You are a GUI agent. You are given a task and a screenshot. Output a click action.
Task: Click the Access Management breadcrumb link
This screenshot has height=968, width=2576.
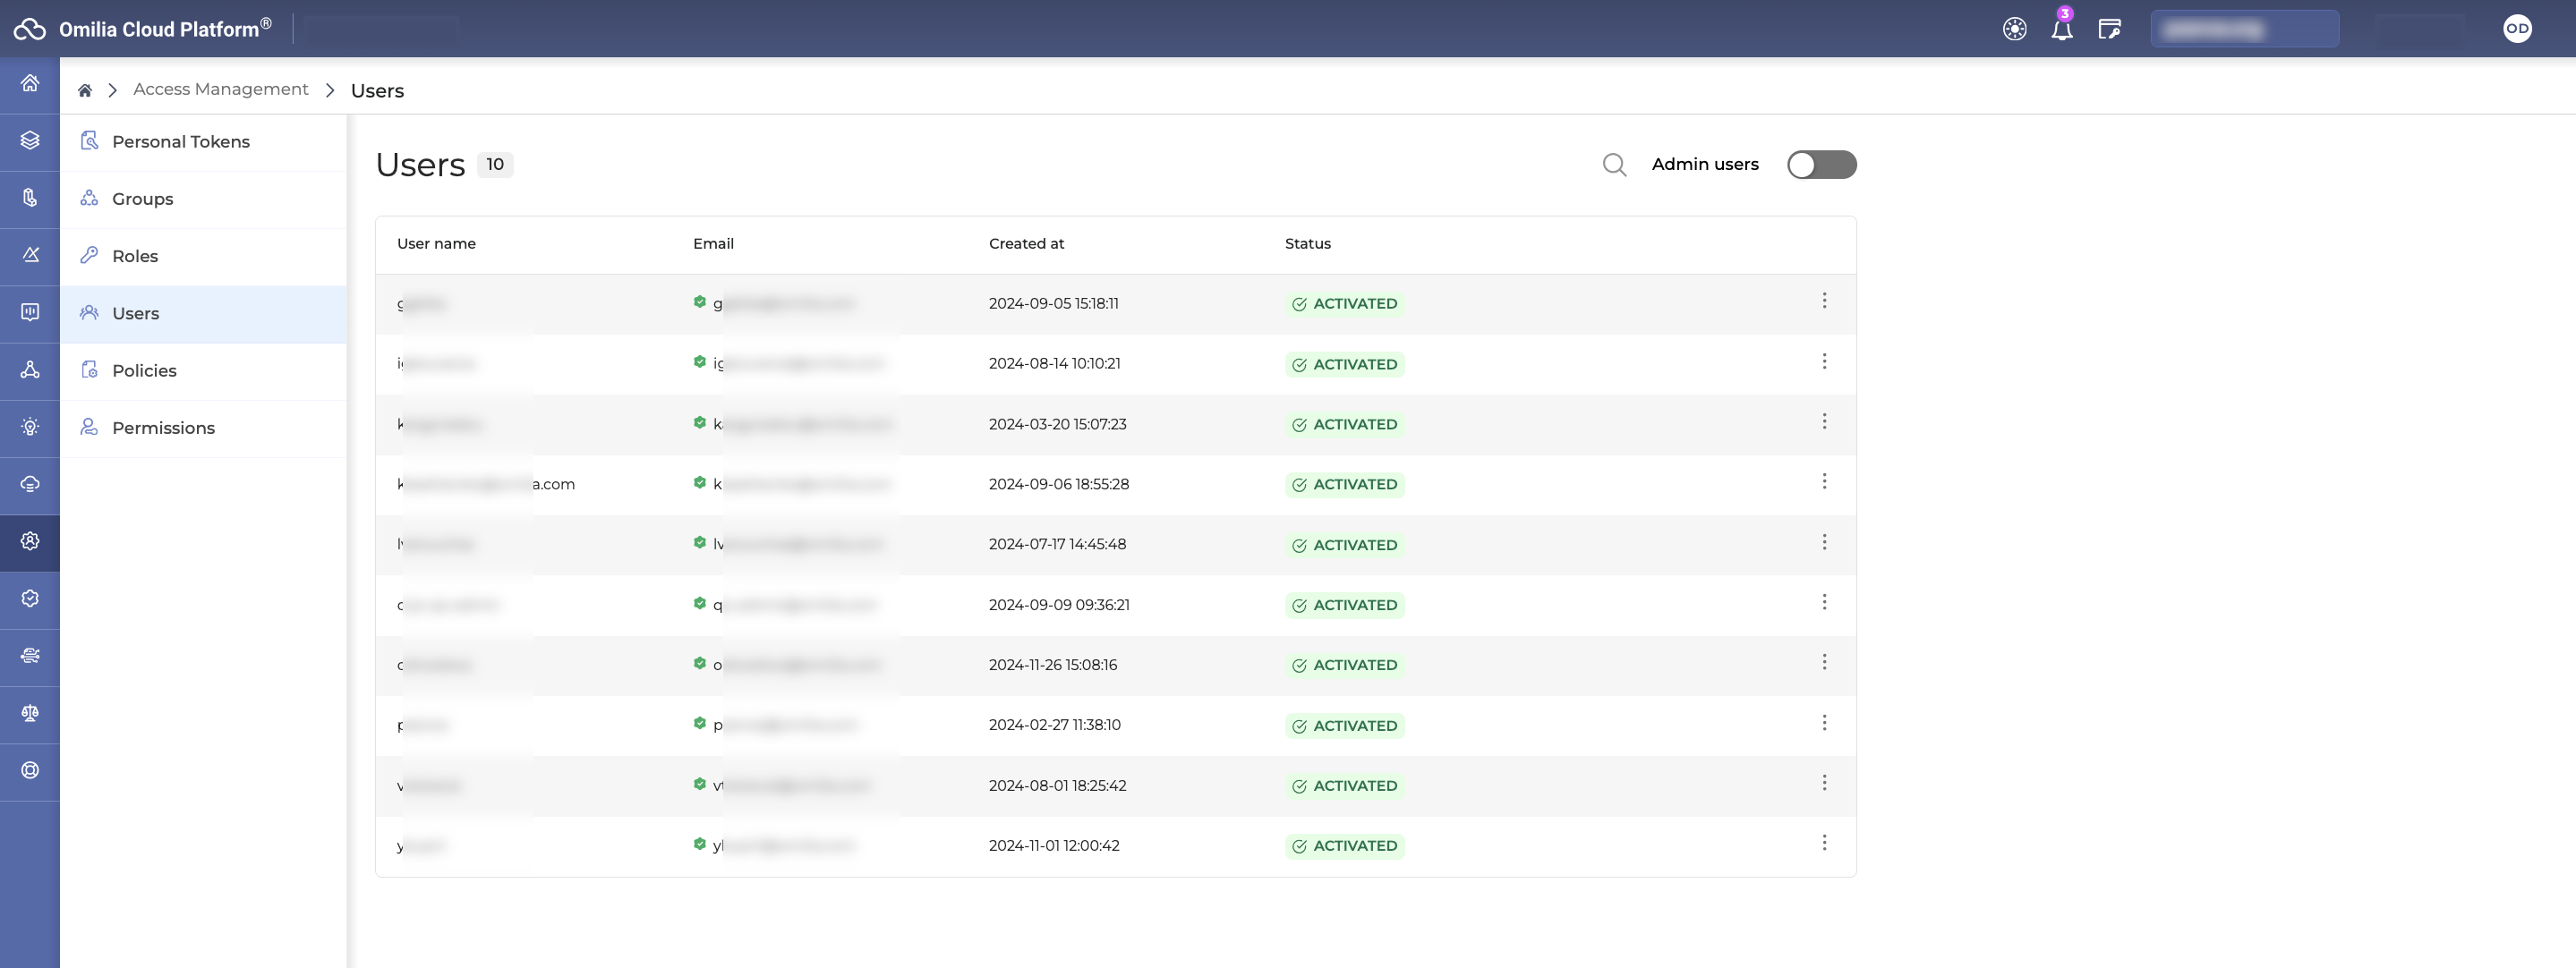click(220, 90)
